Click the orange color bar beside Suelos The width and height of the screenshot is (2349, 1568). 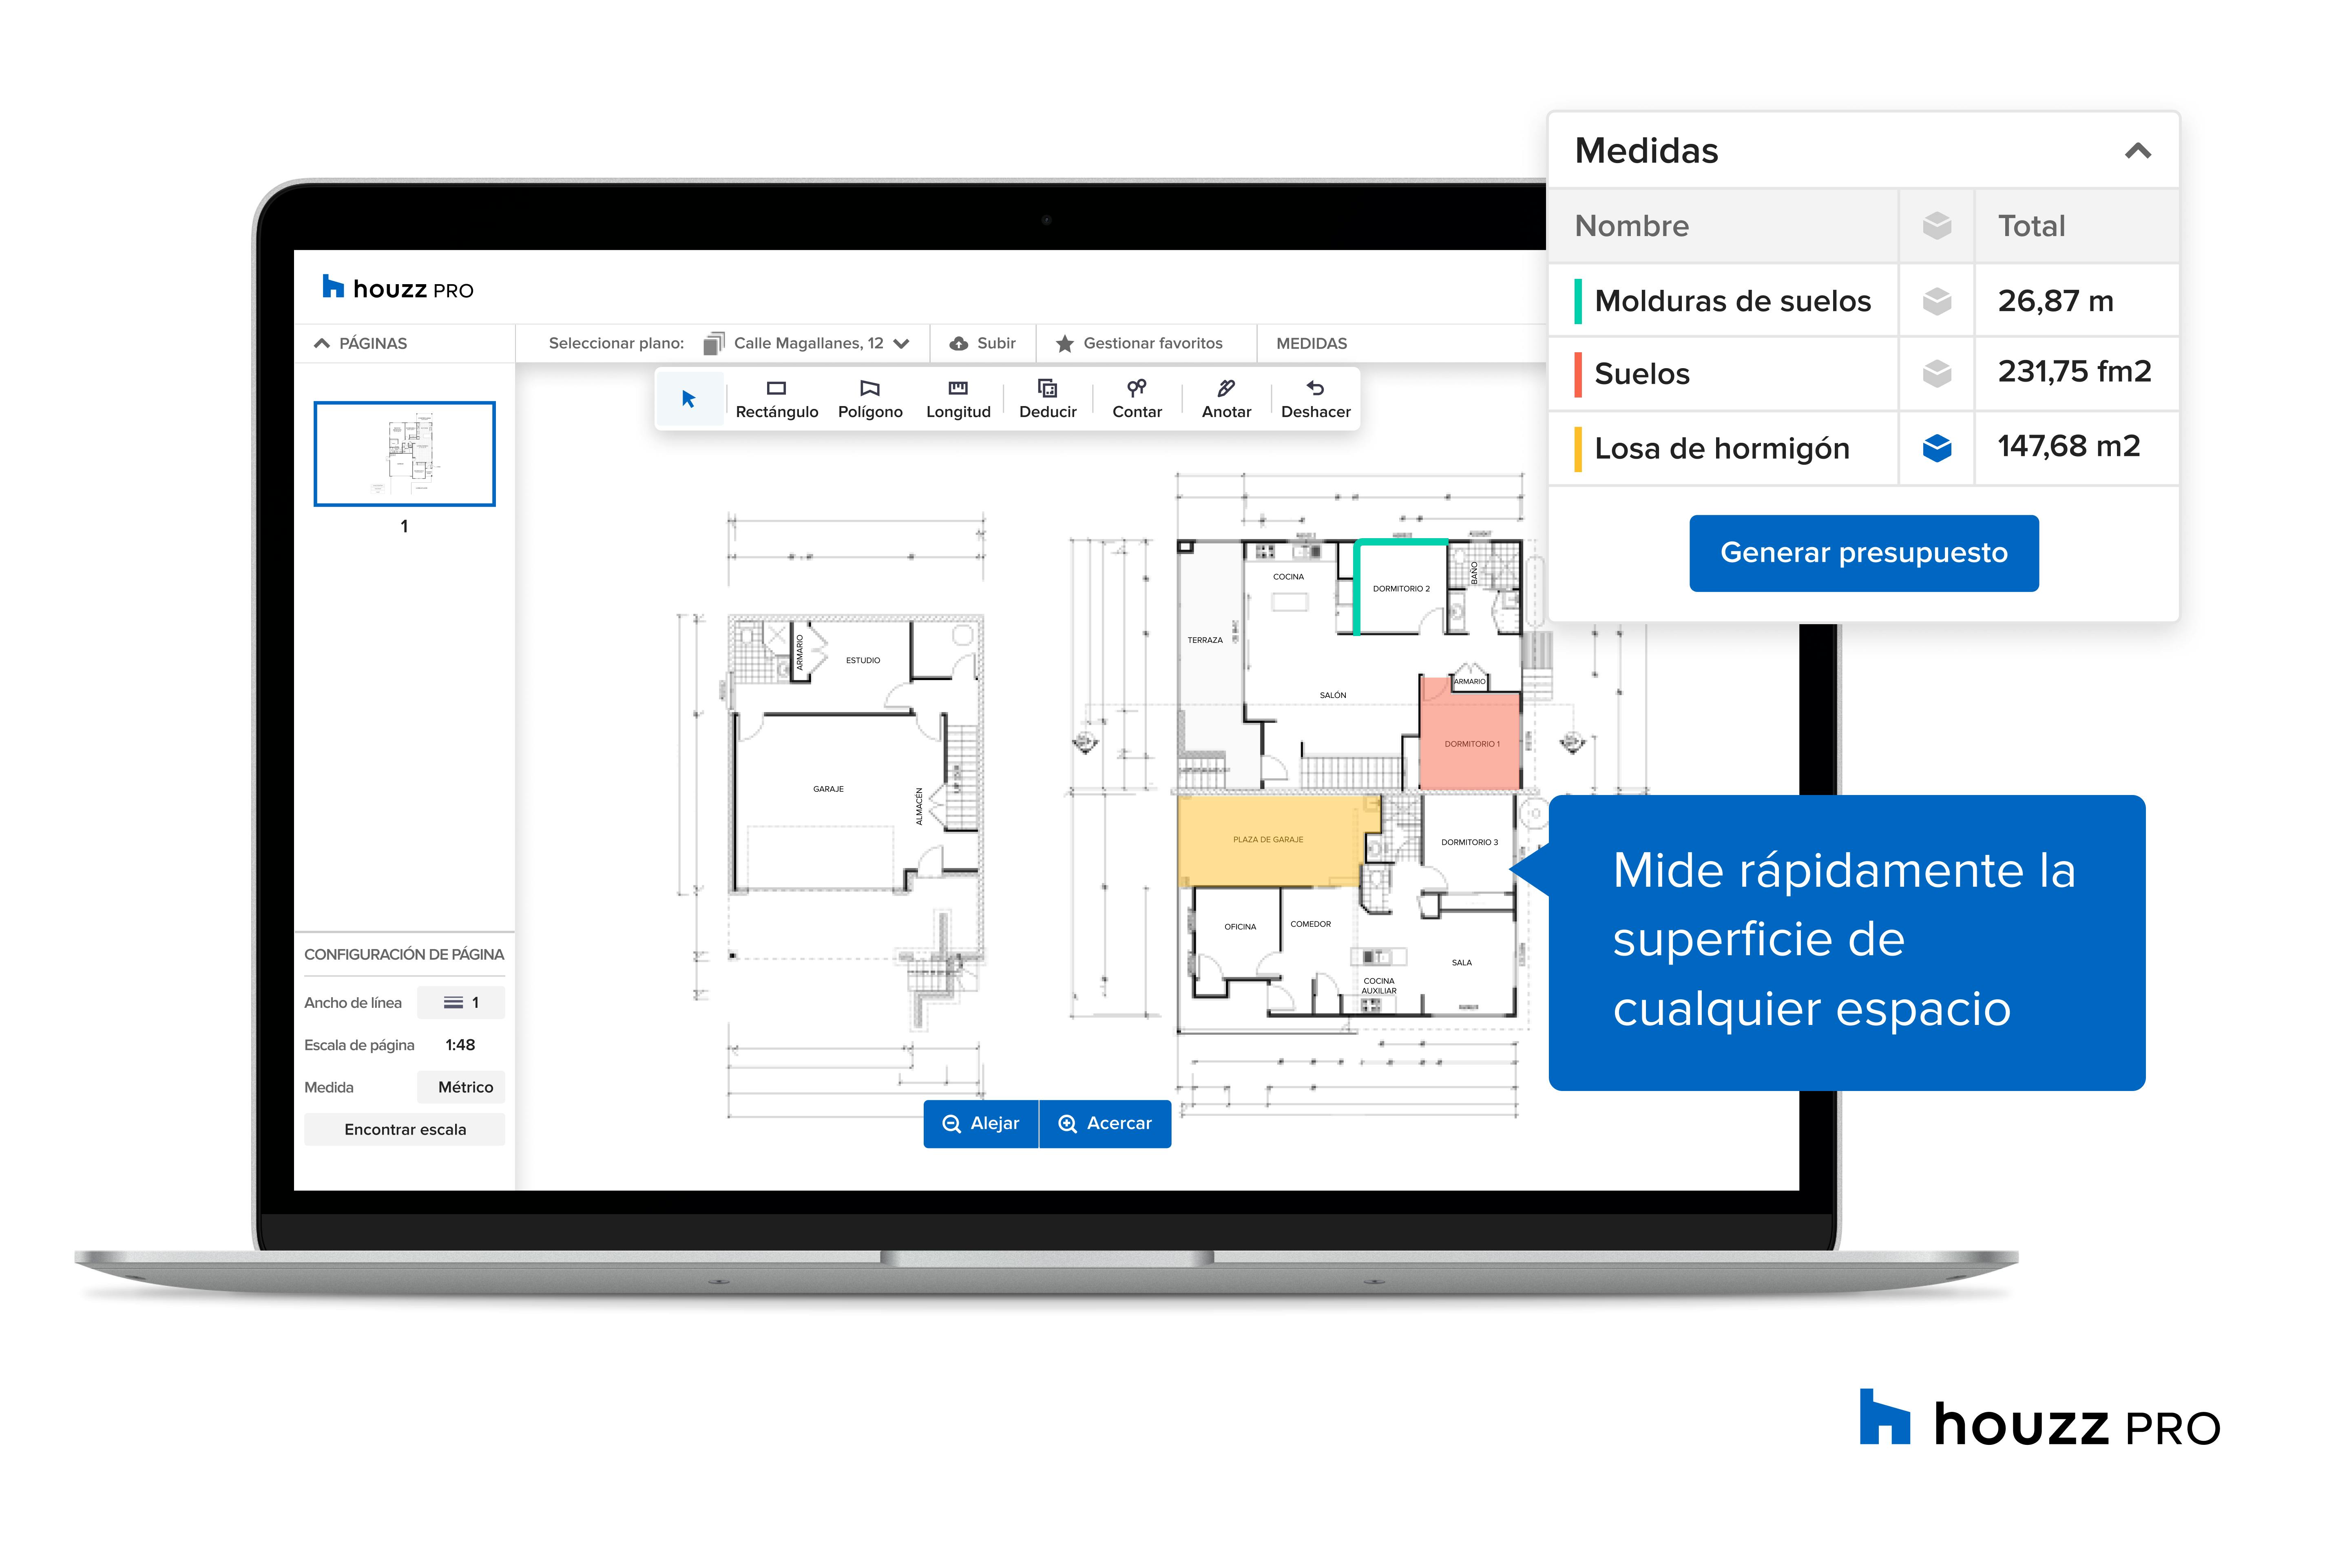click(1577, 373)
